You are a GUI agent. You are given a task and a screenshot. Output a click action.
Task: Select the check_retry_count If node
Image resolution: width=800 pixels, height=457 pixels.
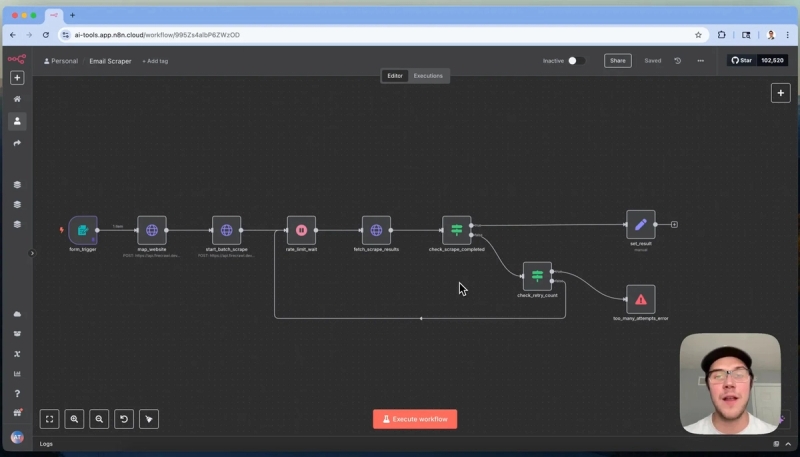click(537, 276)
